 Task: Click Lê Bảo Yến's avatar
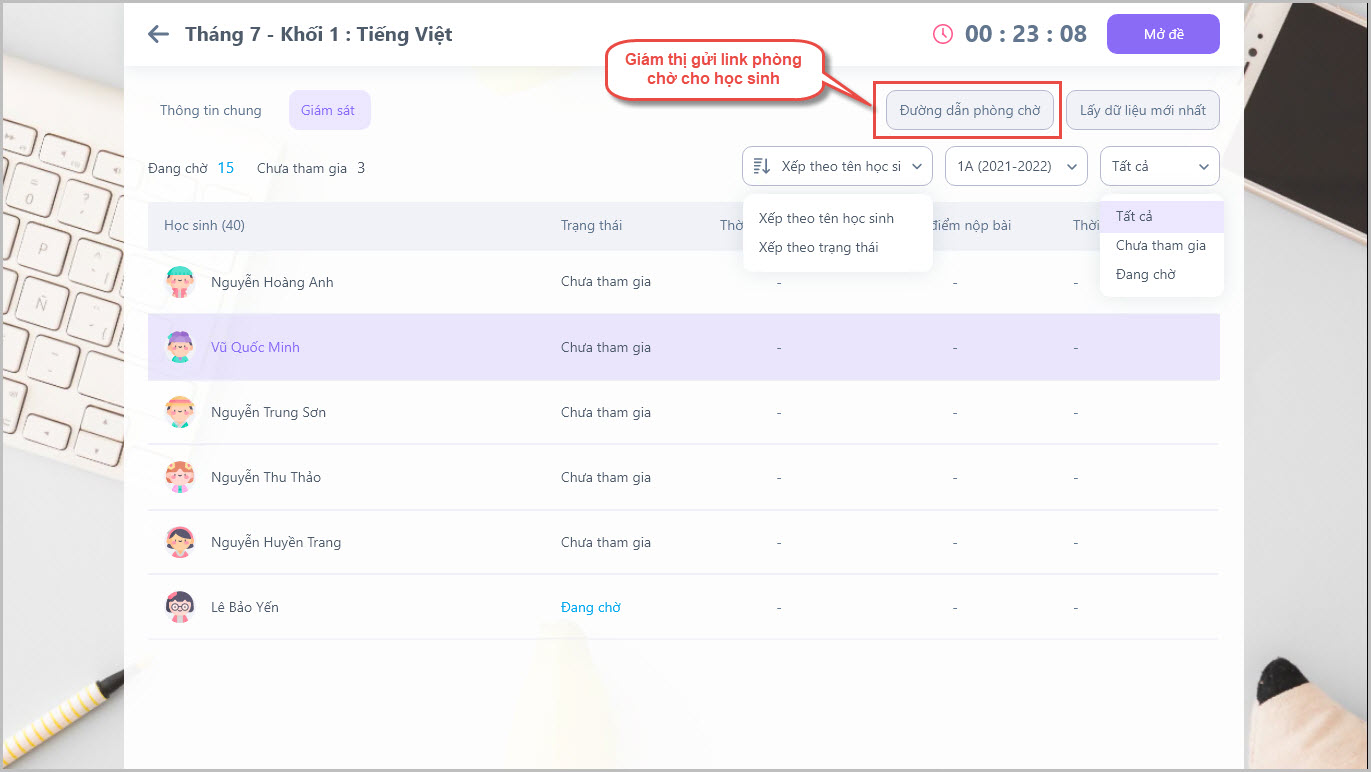tap(180, 607)
